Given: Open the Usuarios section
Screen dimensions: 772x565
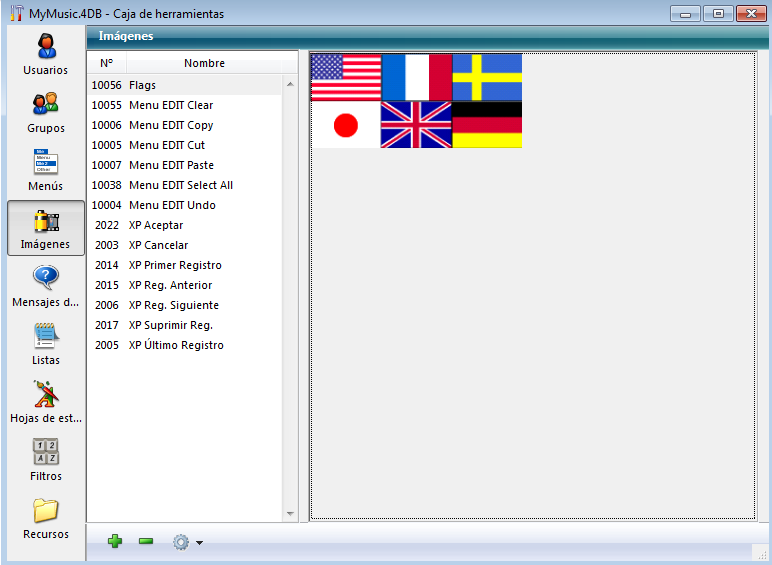Looking at the screenshot, I should pos(46,54).
